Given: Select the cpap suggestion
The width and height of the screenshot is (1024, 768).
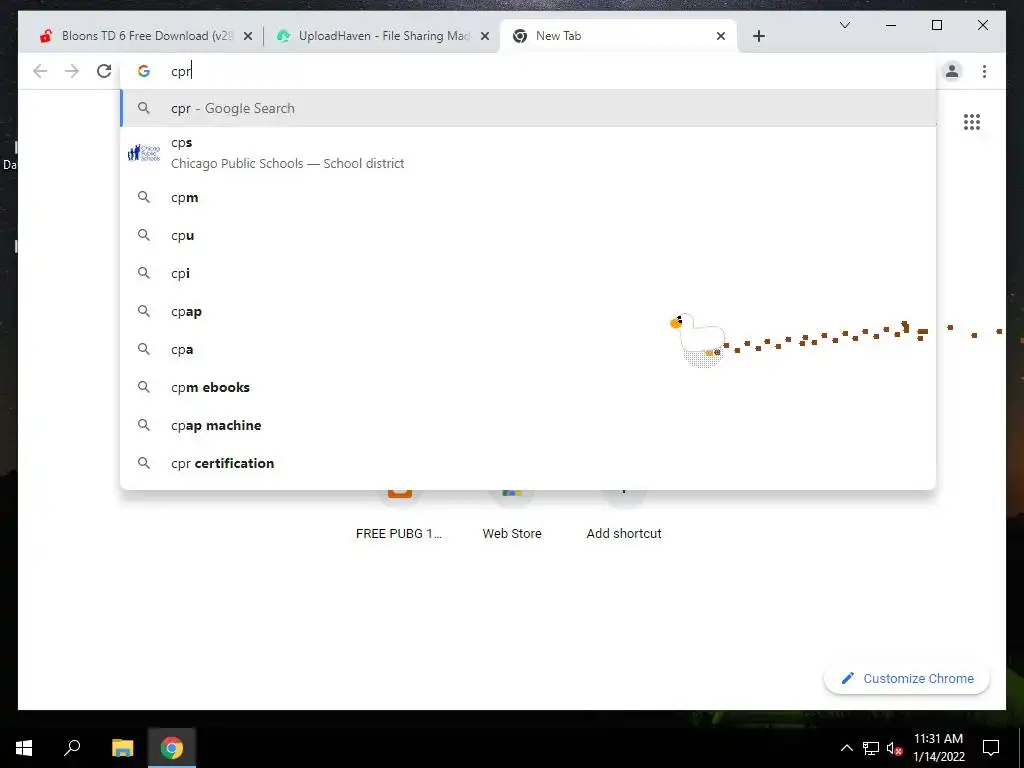Looking at the screenshot, I should (528, 312).
